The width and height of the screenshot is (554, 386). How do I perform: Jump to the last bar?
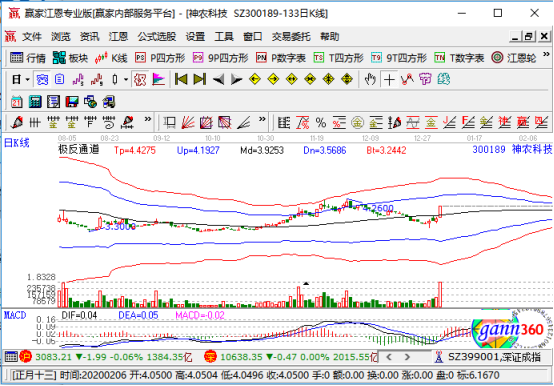tap(200, 79)
